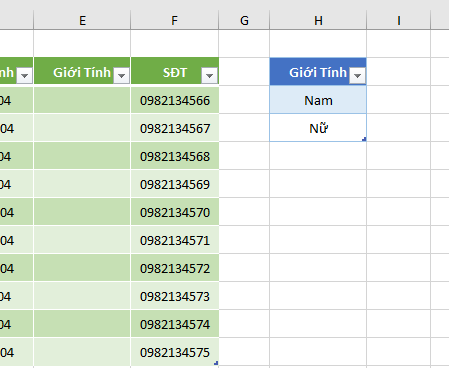Click the green Giới Tính header cell
Screen dimensions: 449x368
(x=82, y=71)
